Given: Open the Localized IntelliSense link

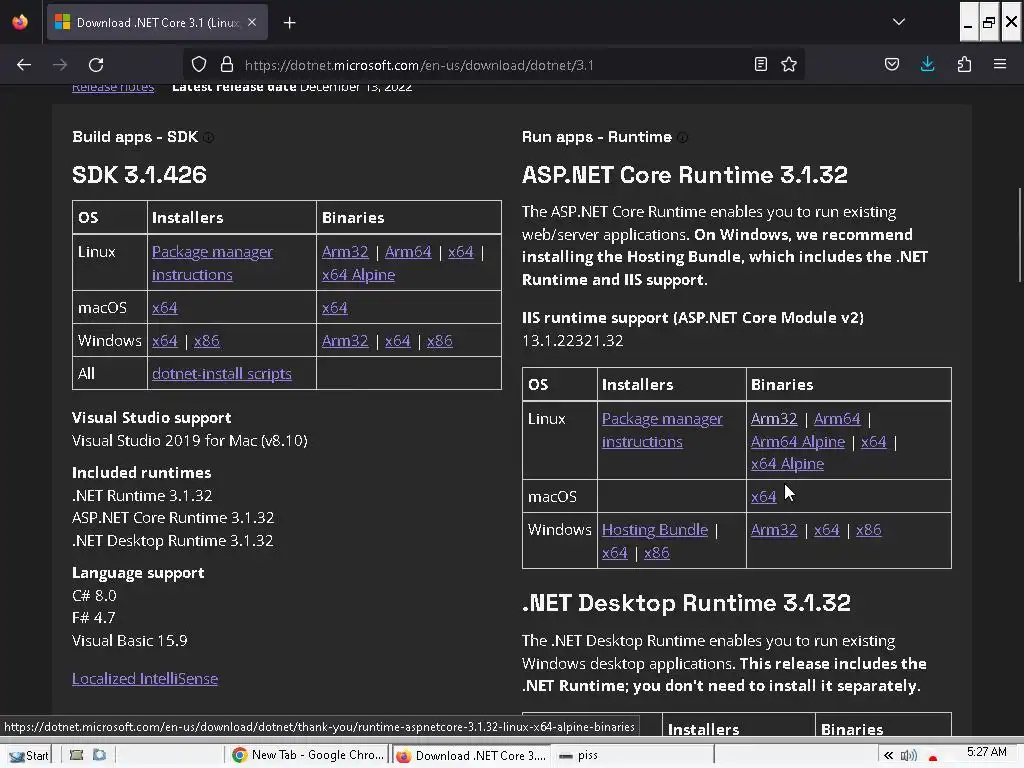Looking at the screenshot, I should pyautogui.click(x=145, y=679).
